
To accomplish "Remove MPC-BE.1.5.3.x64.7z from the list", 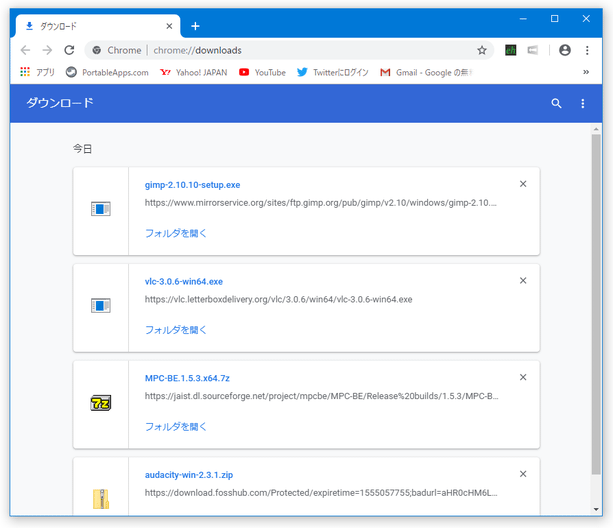I will (523, 377).
